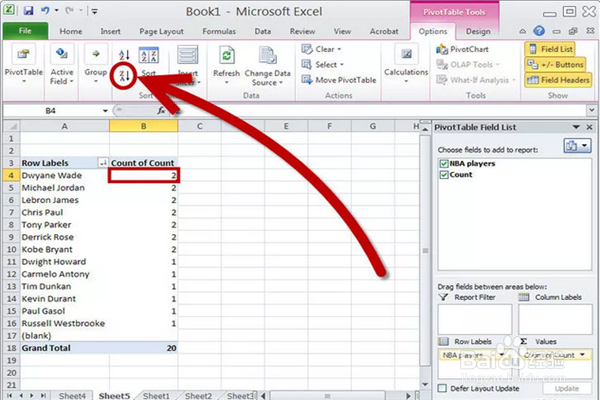Switch to Sheet4 tab

click(72, 396)
